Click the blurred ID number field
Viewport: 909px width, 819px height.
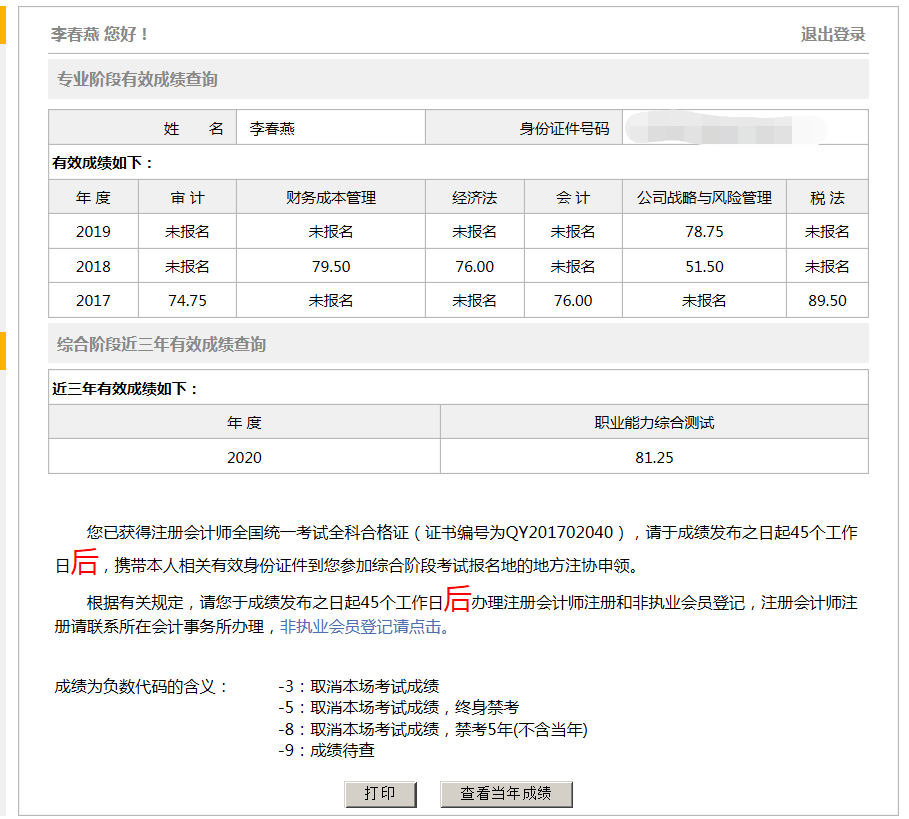click(744, 129)
